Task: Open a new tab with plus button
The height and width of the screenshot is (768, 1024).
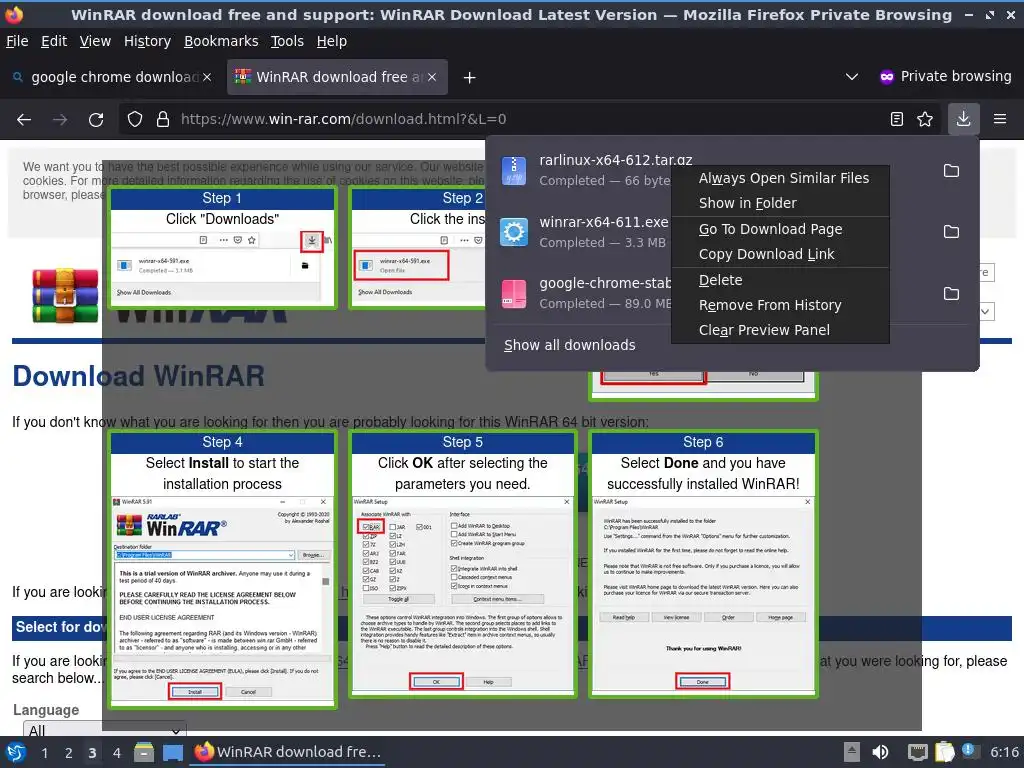Action: click(469, 78)
